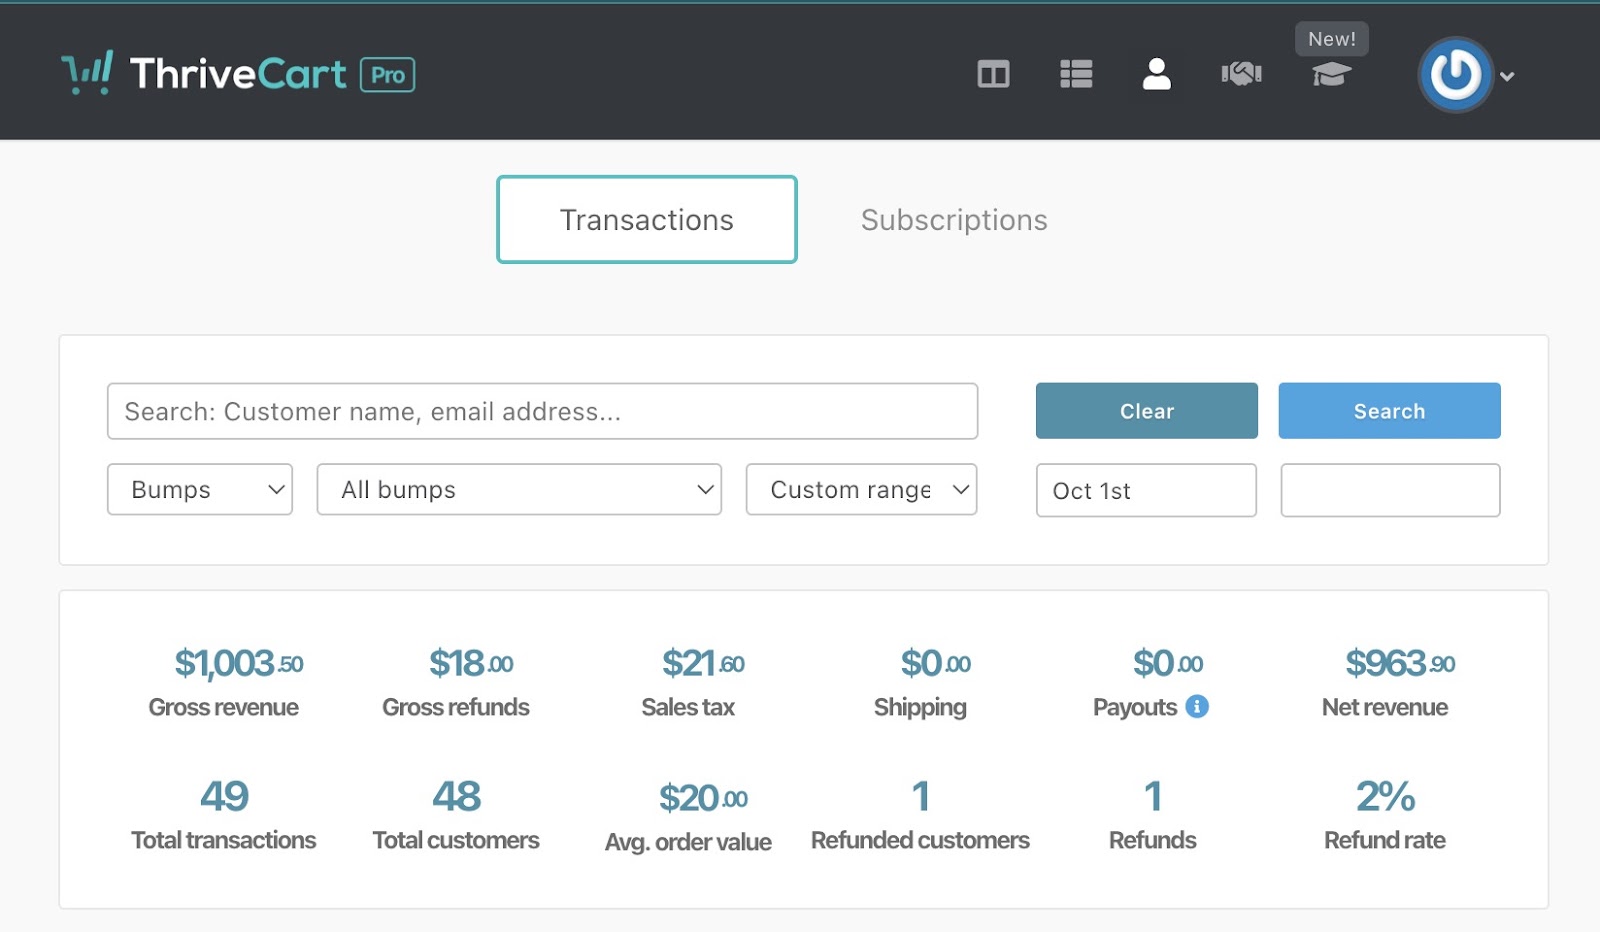Switch to the Transactions tab
The width and height of the screenshot is (1600, 932).
(647, 220)
